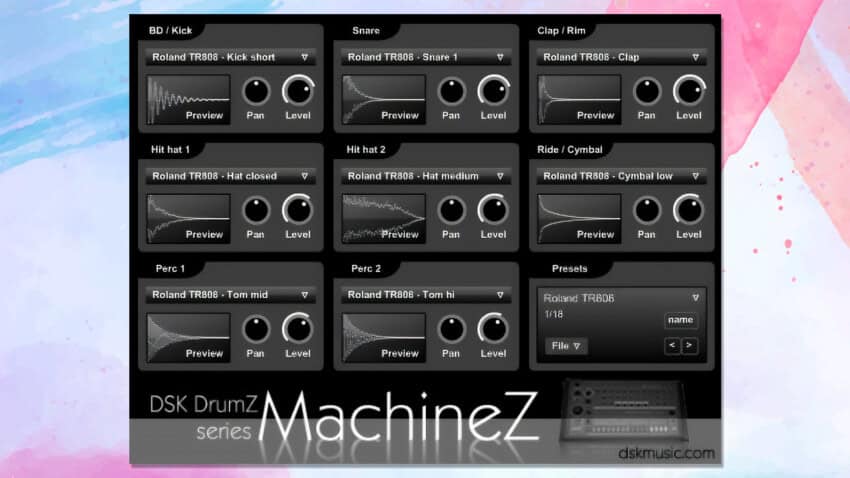The width and height of the screenshot is (850, 478).
Task: Open the Snare sample dropdown
Action: 426,57
